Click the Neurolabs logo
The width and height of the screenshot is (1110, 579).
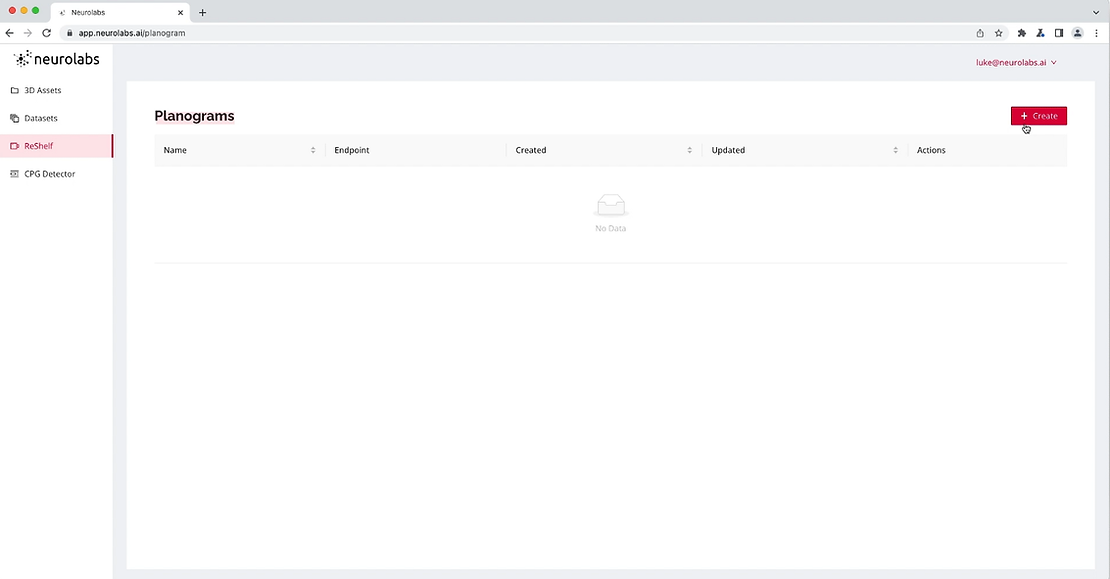pyautogui.click(x=57, y=59)
